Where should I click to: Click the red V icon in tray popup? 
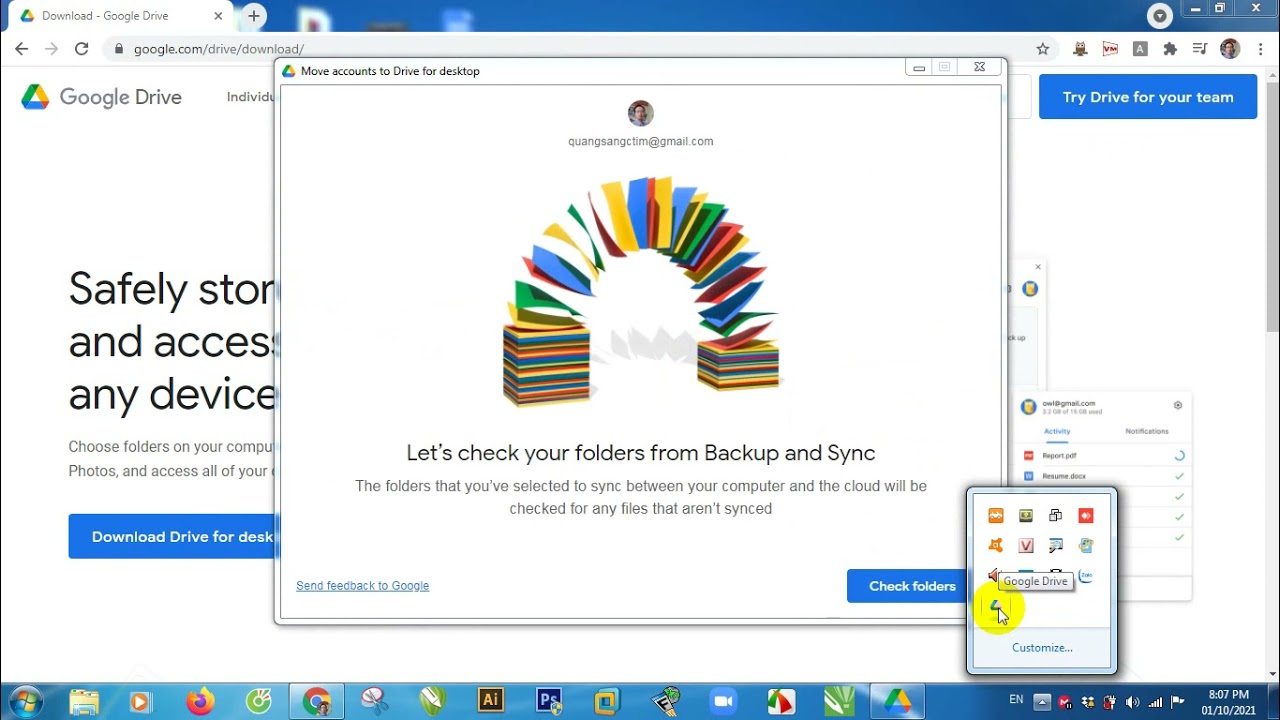click(x=1026, y=546)
